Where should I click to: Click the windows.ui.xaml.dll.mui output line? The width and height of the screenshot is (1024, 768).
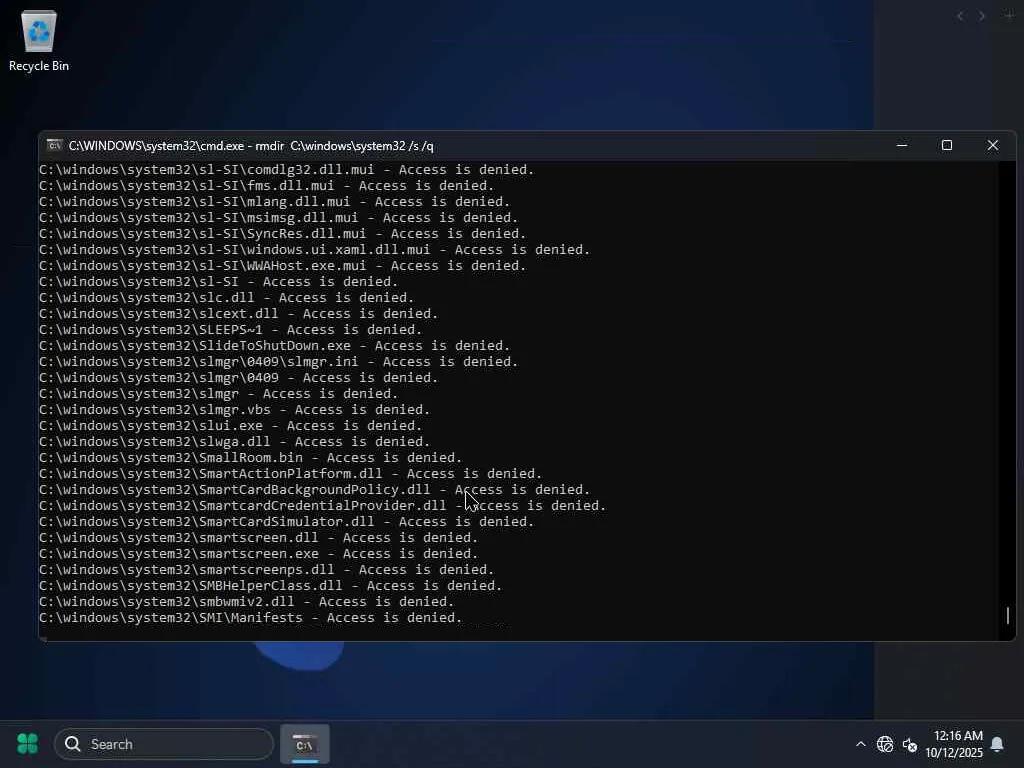pyautogui.click(x=314, y=249)
